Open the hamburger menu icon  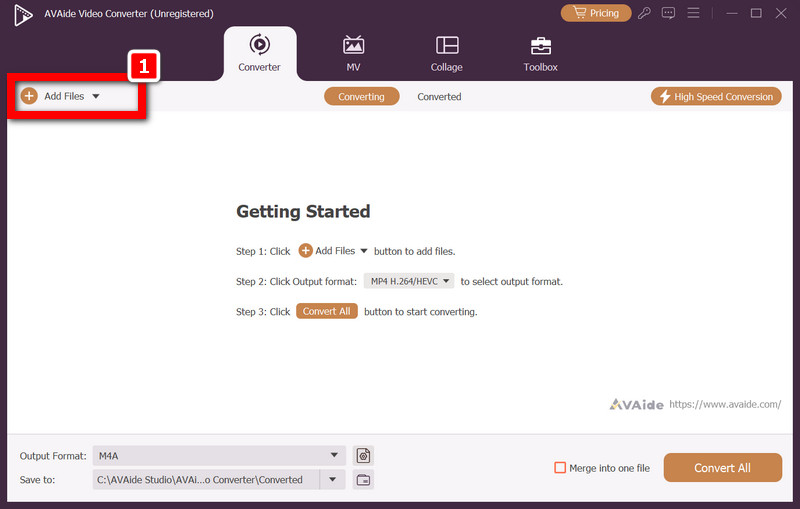click(693, 13)
